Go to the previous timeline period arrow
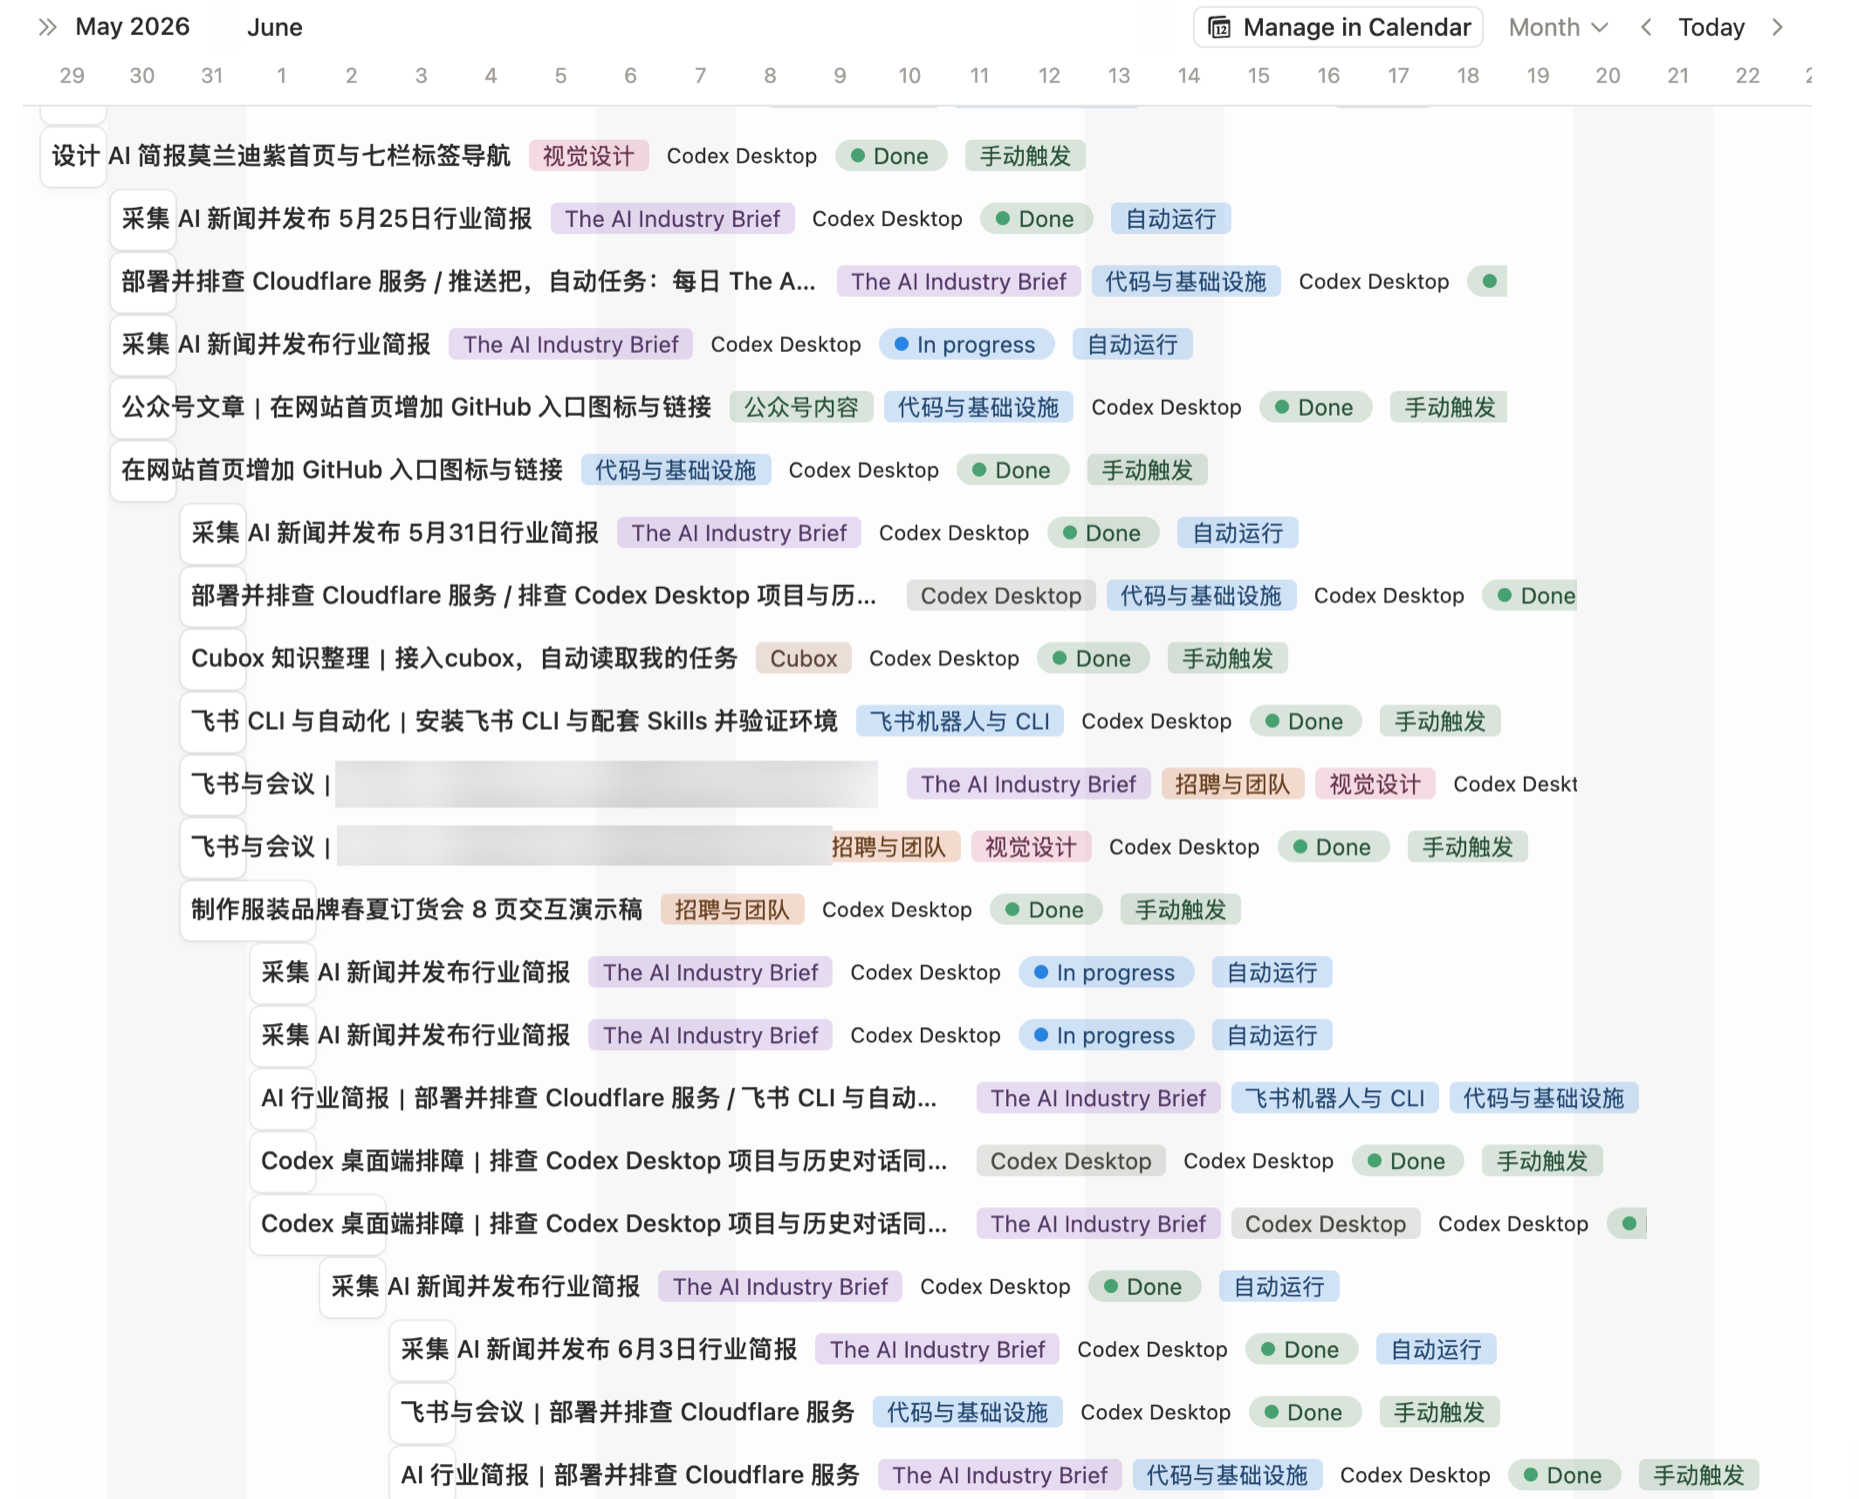The image size is (1859, 1499). [x=1646, y=27]
